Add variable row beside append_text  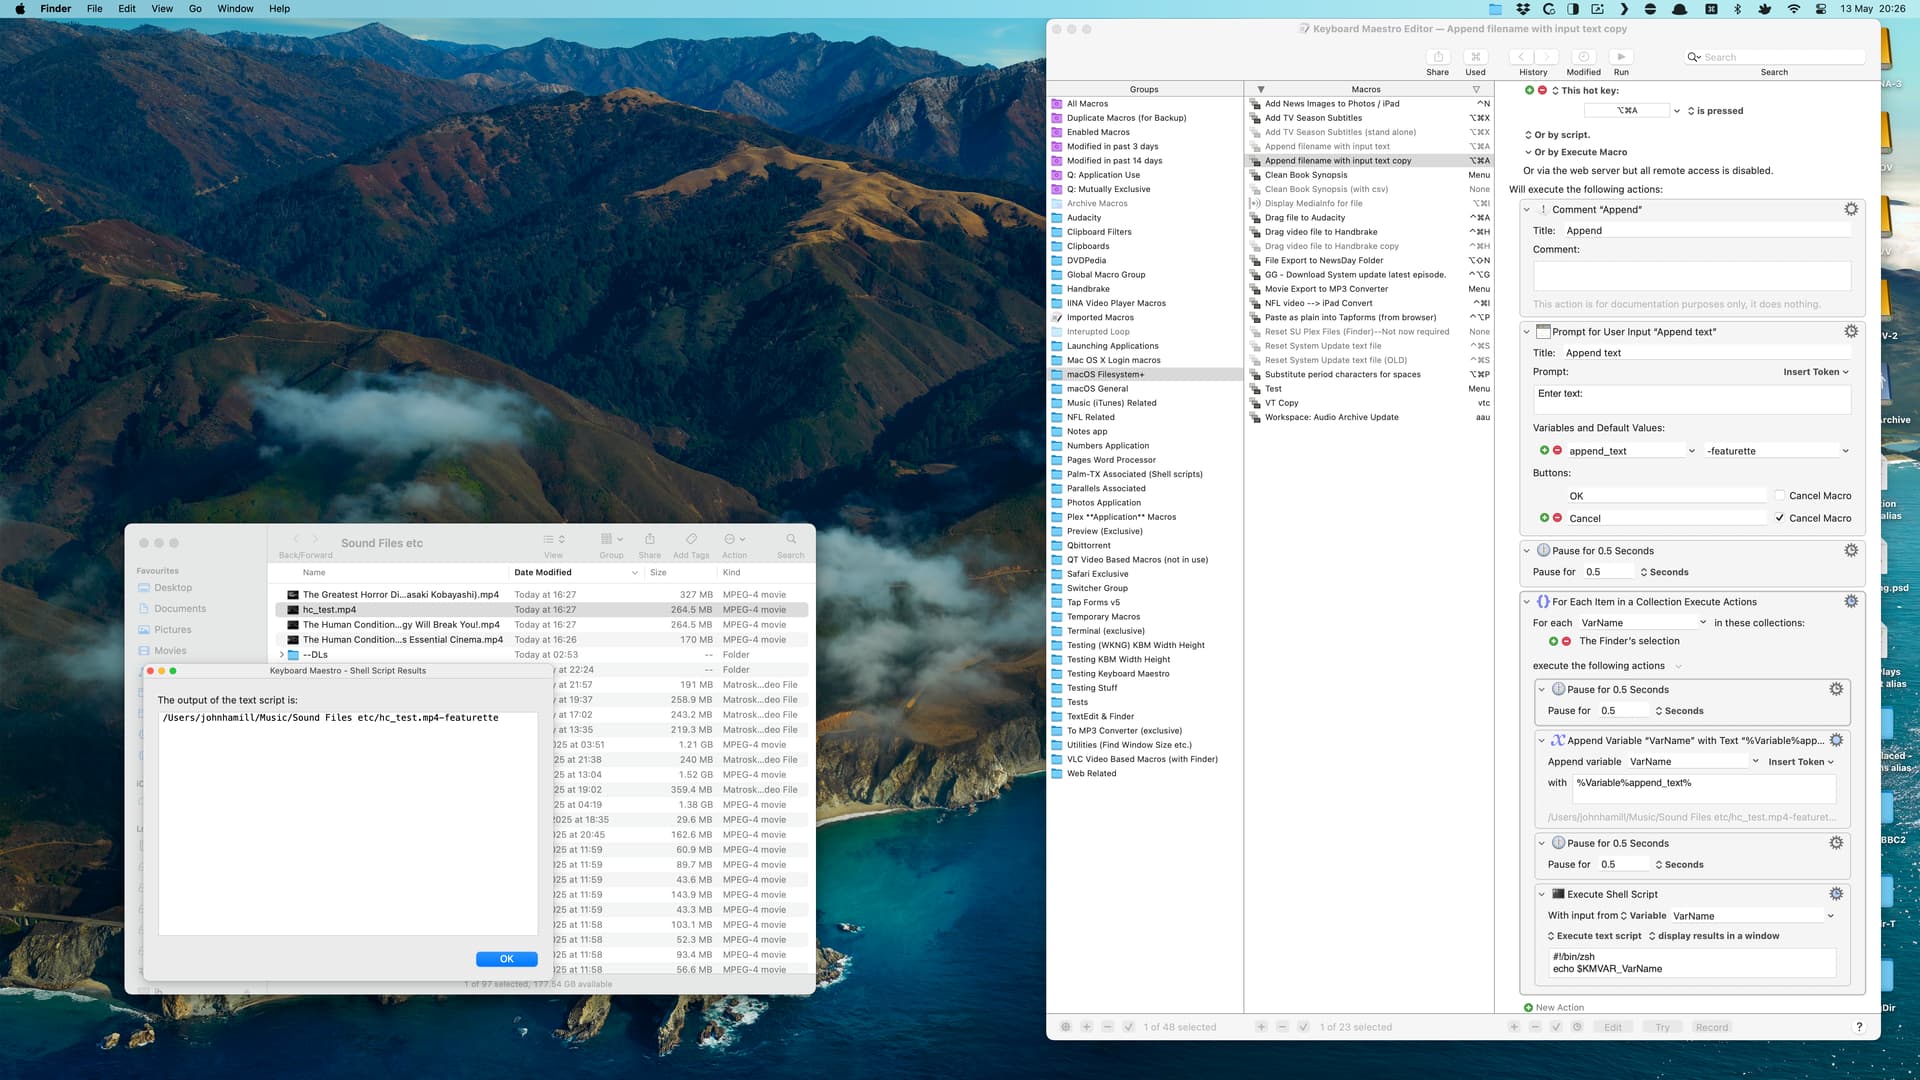click(1544, 450)
